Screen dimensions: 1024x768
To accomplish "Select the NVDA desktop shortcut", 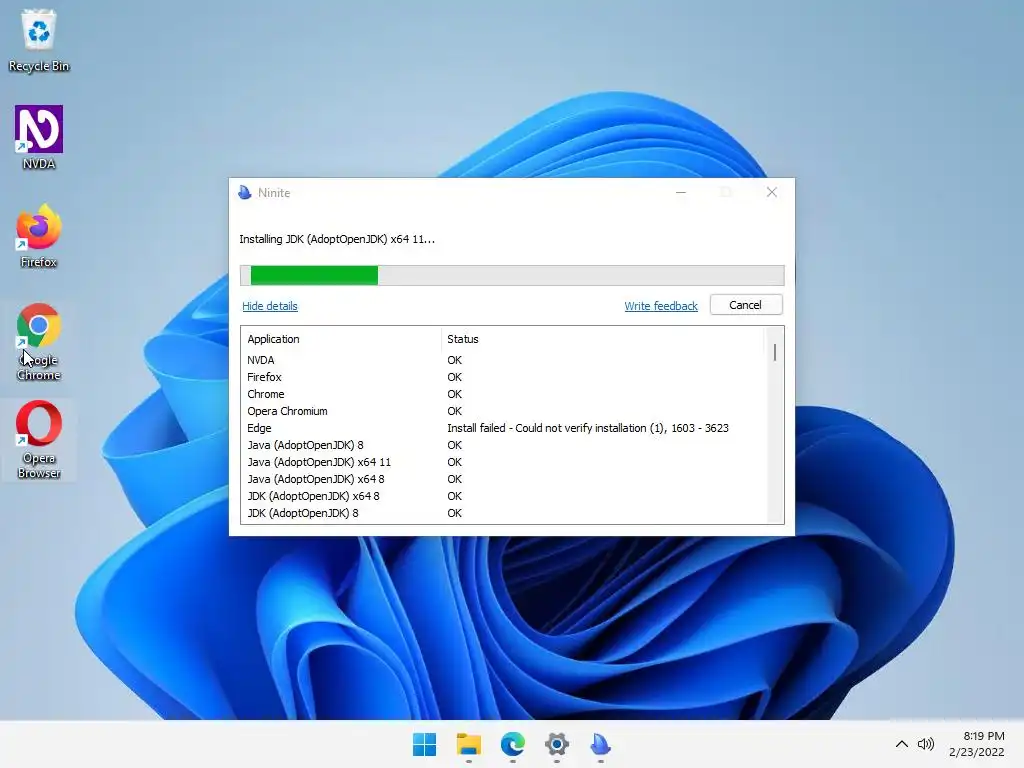I will (x=39, y=138).
